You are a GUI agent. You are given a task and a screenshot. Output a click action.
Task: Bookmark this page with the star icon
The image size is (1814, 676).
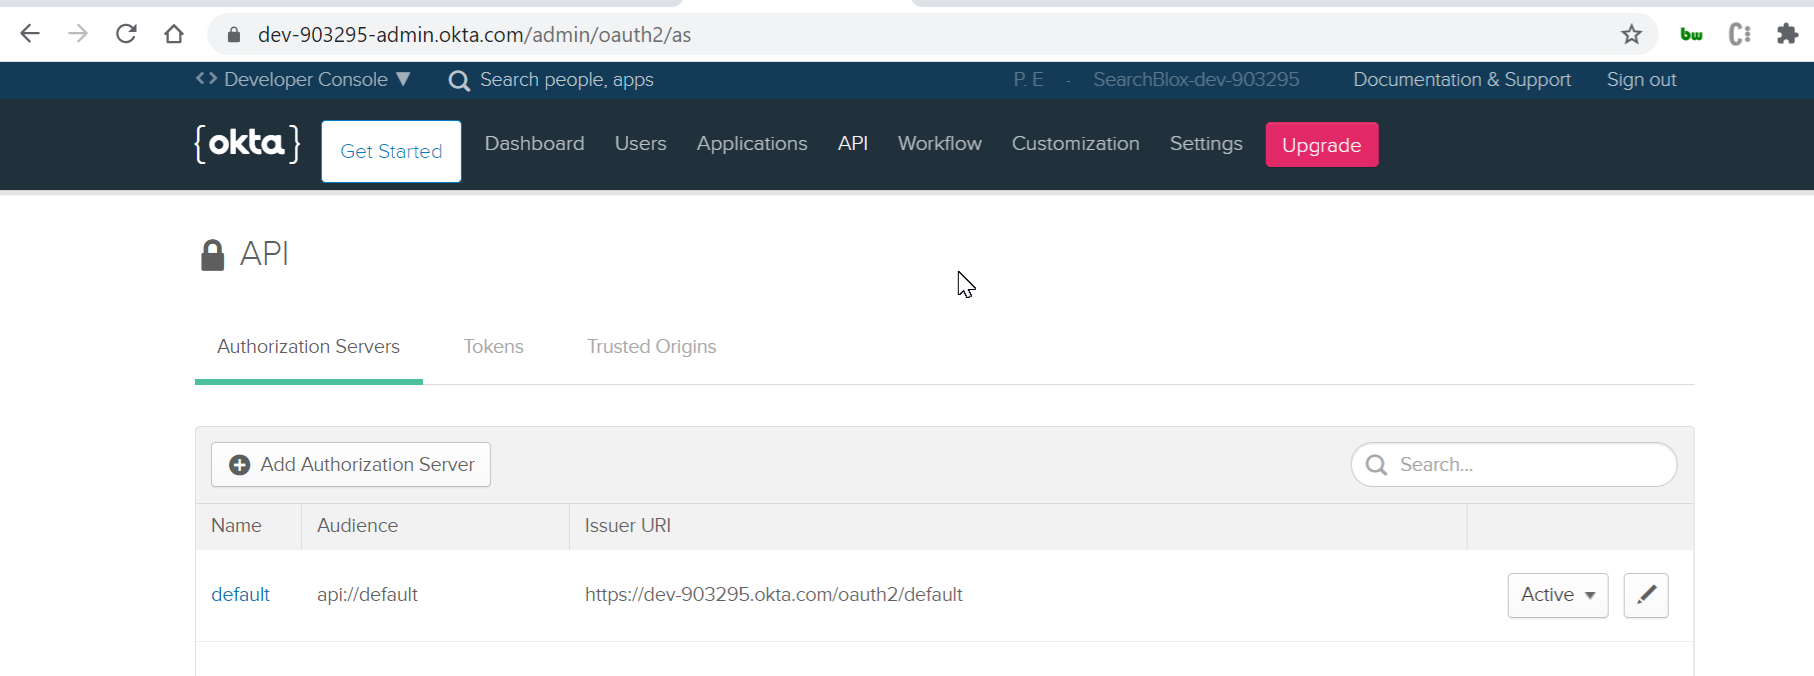tap(1632, 35)
